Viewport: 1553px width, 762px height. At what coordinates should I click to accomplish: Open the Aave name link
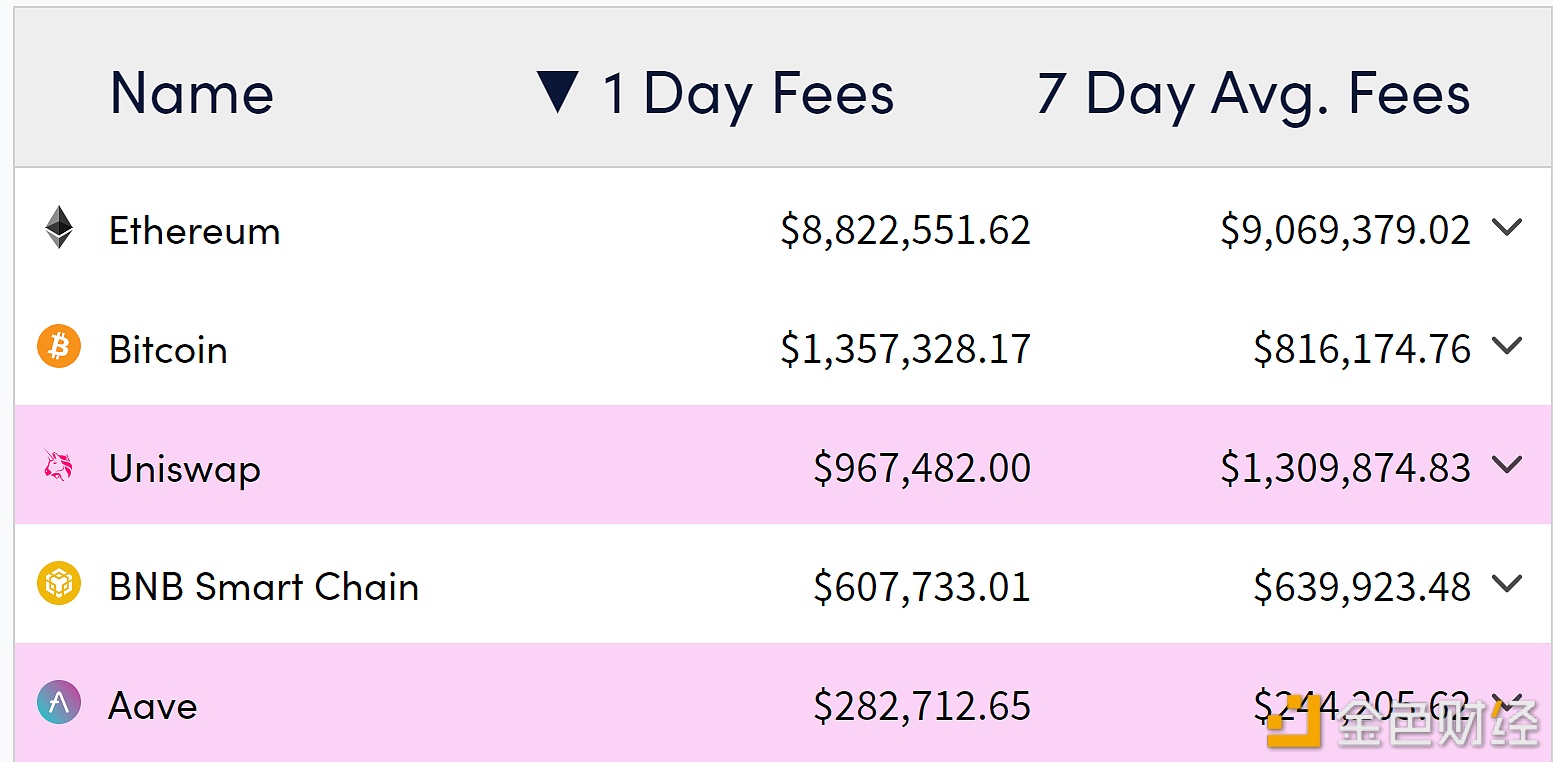coord(152,706)
